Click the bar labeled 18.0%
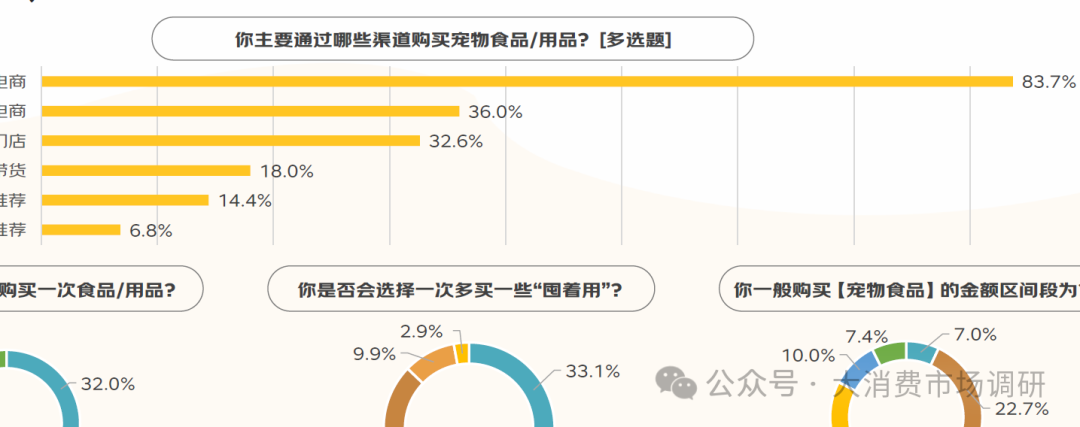 pos(145,171)
